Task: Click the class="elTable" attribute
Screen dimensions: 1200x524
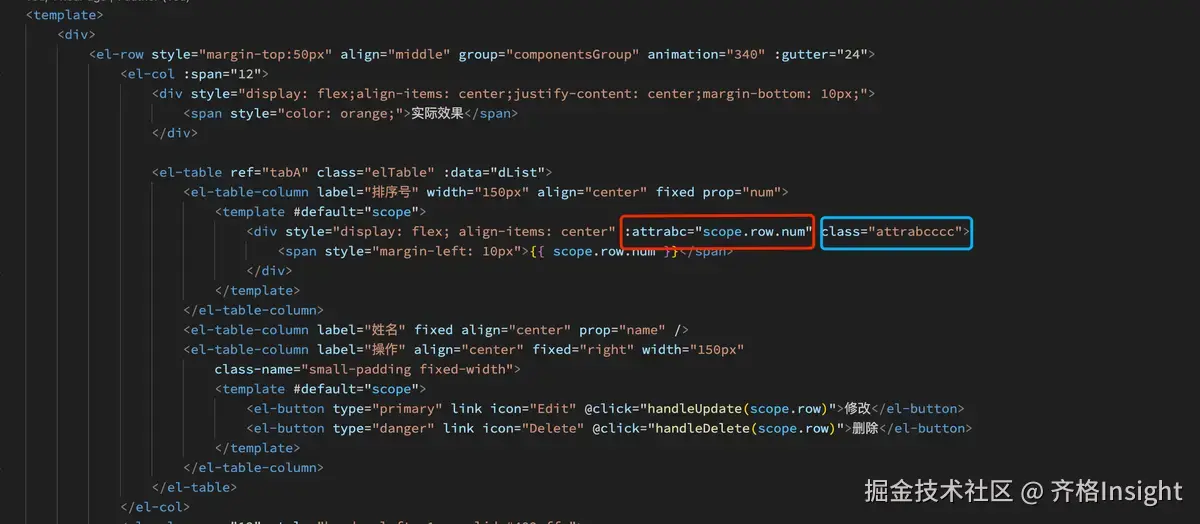Action: pos(376,172)
